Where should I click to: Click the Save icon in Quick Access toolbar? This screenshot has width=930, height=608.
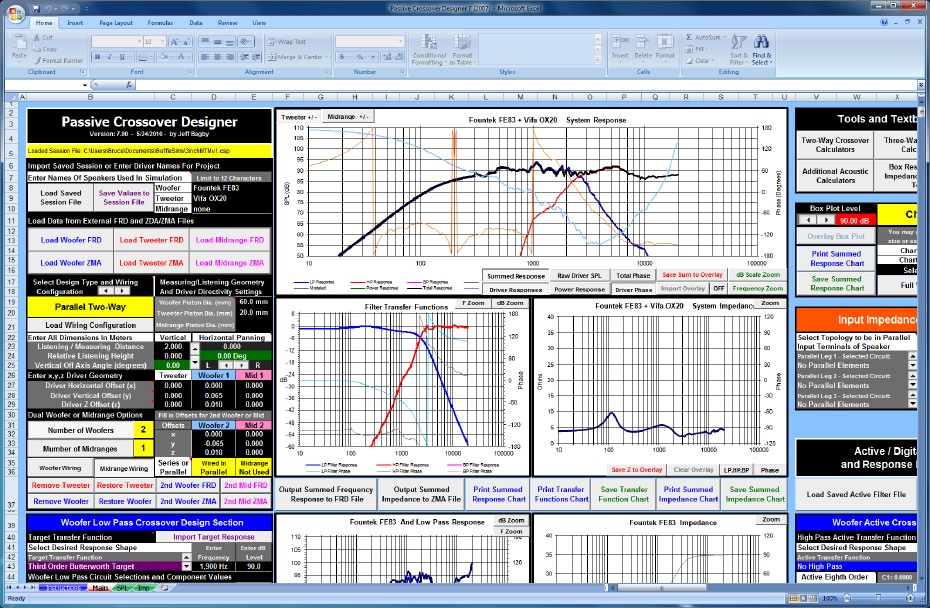(x=37, y=9)
